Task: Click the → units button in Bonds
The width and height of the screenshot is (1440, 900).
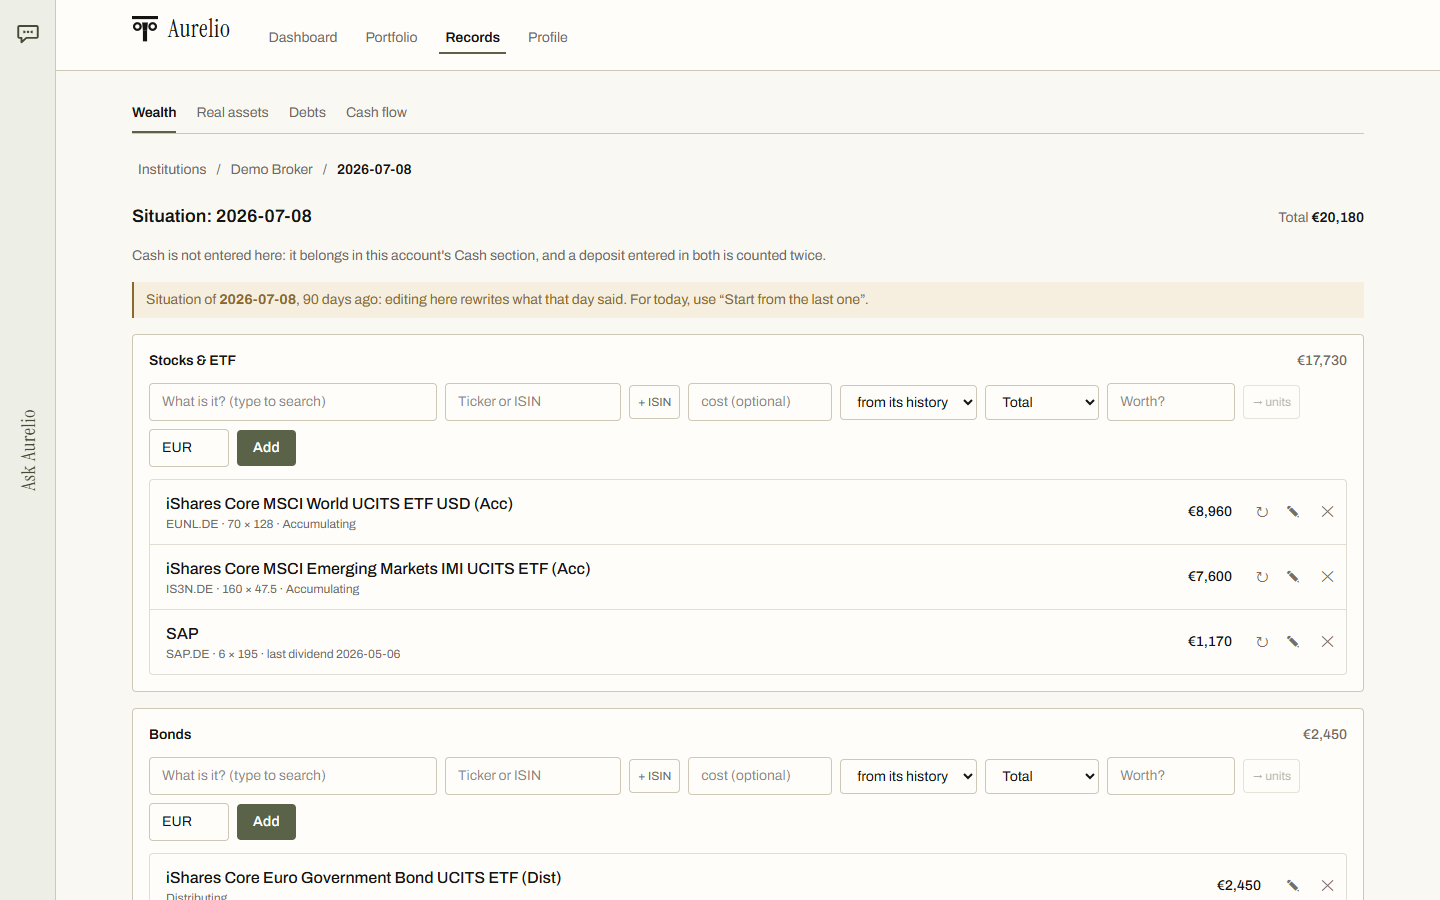Action: click(1271, 776)
